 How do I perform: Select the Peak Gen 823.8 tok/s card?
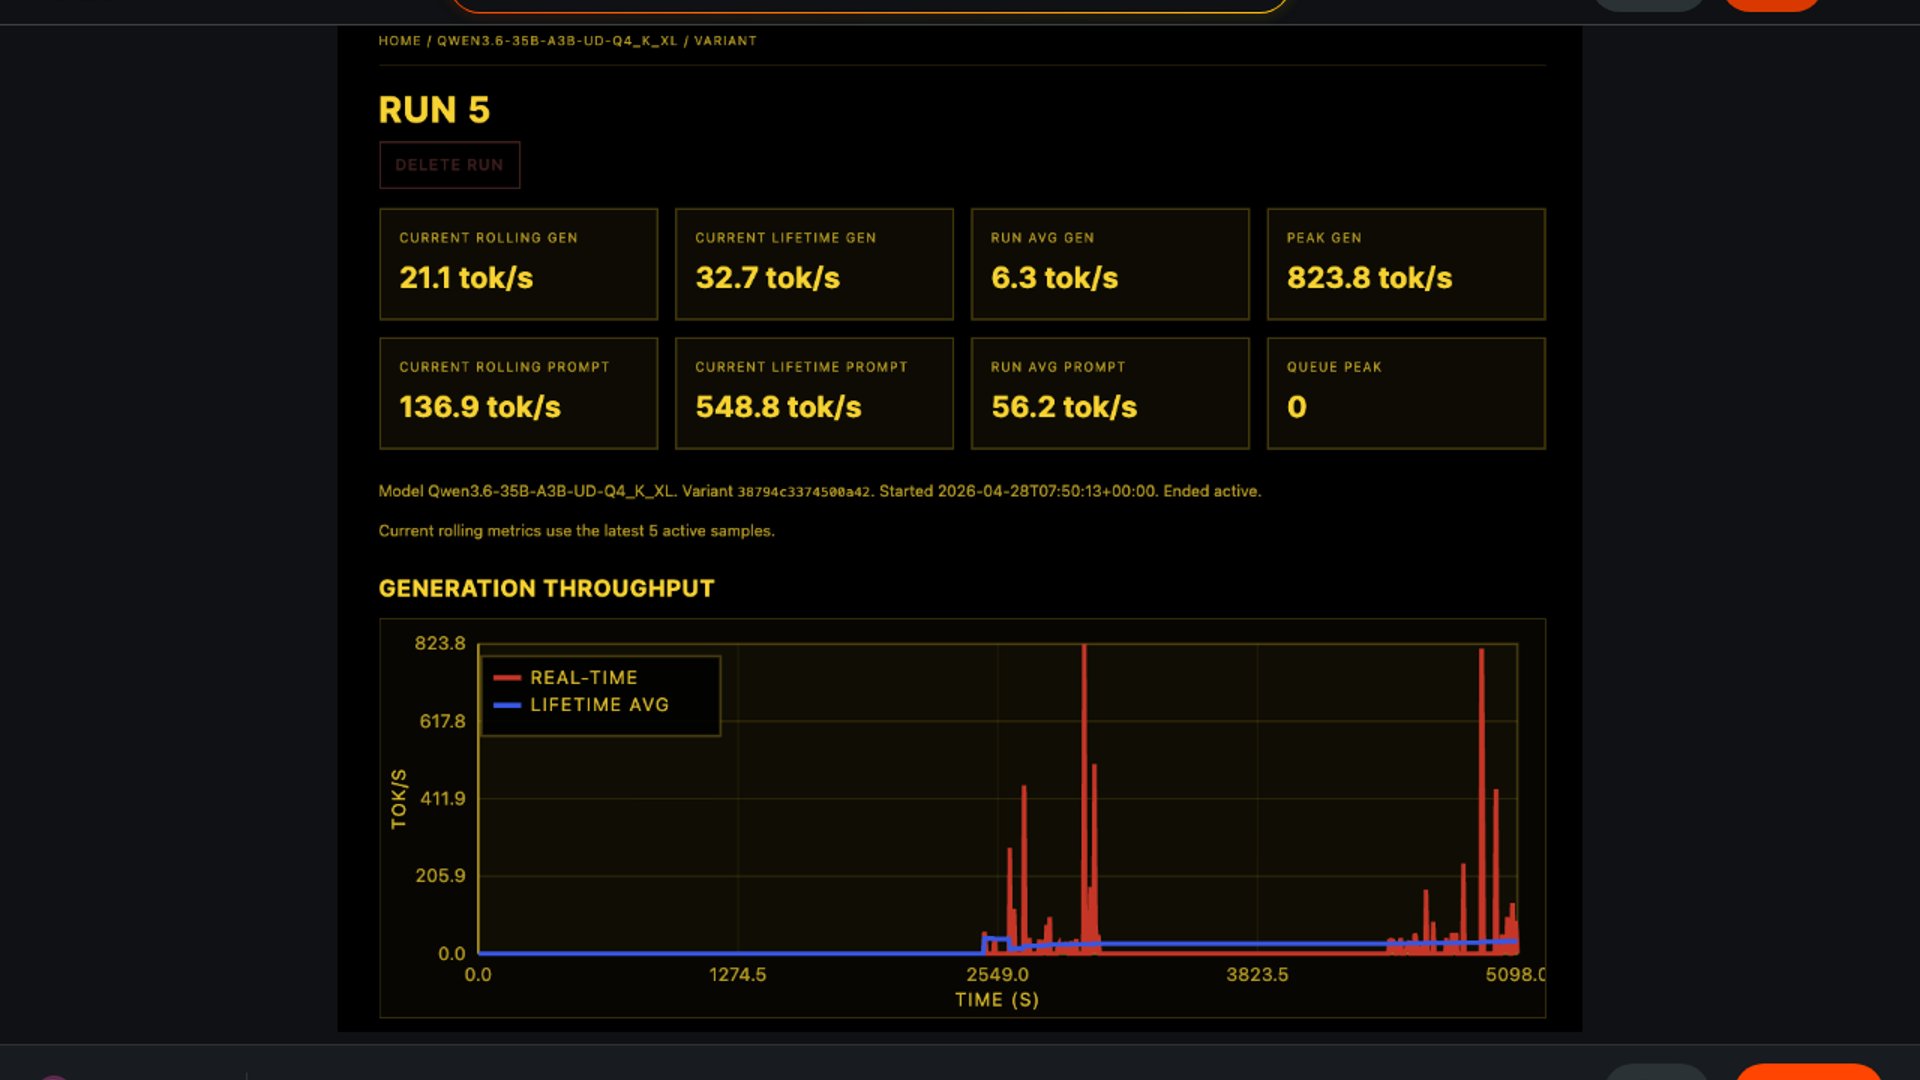pos(1406,264)
